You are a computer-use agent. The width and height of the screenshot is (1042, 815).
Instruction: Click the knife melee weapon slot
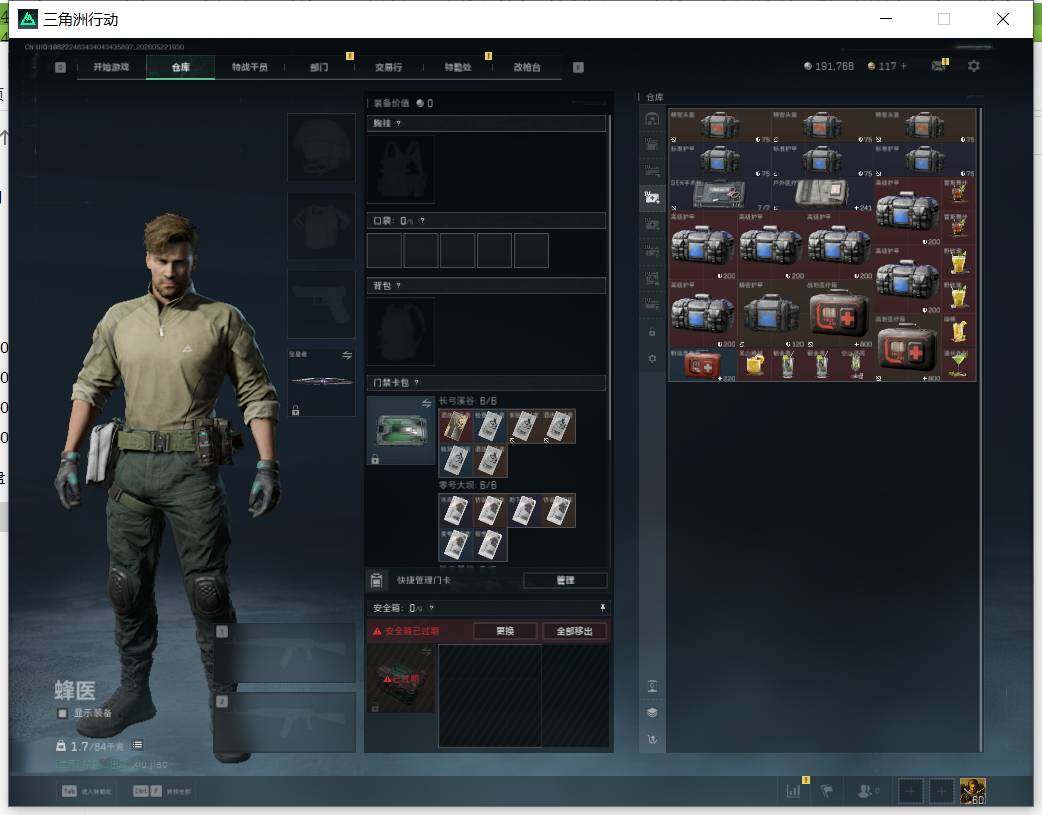click(x=321, y=382)
